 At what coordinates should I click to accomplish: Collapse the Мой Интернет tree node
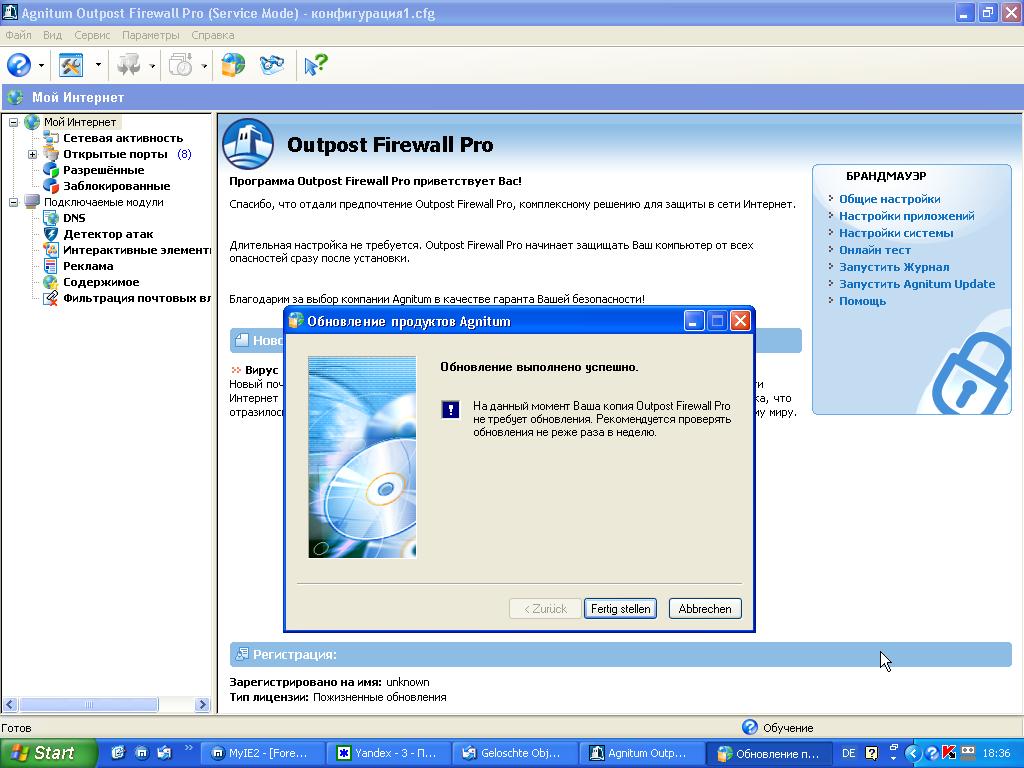click(x=13, y=122)
